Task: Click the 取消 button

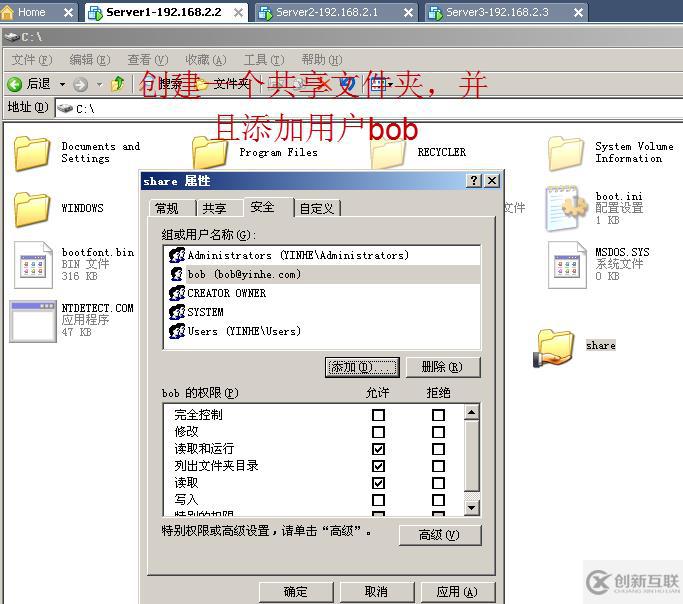Action: click(x=377, y=592)
